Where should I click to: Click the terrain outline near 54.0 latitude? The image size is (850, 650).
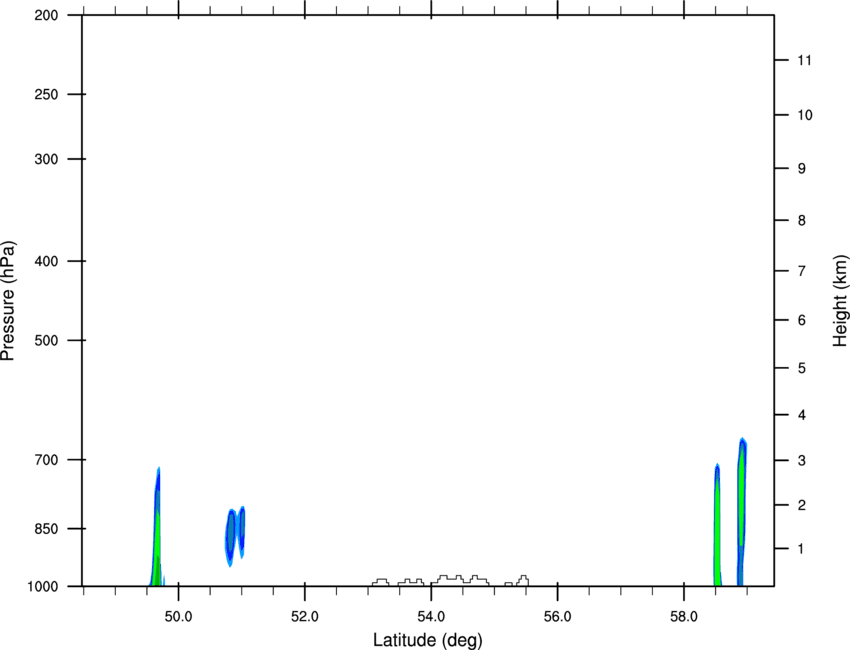(x=460, y=580)
